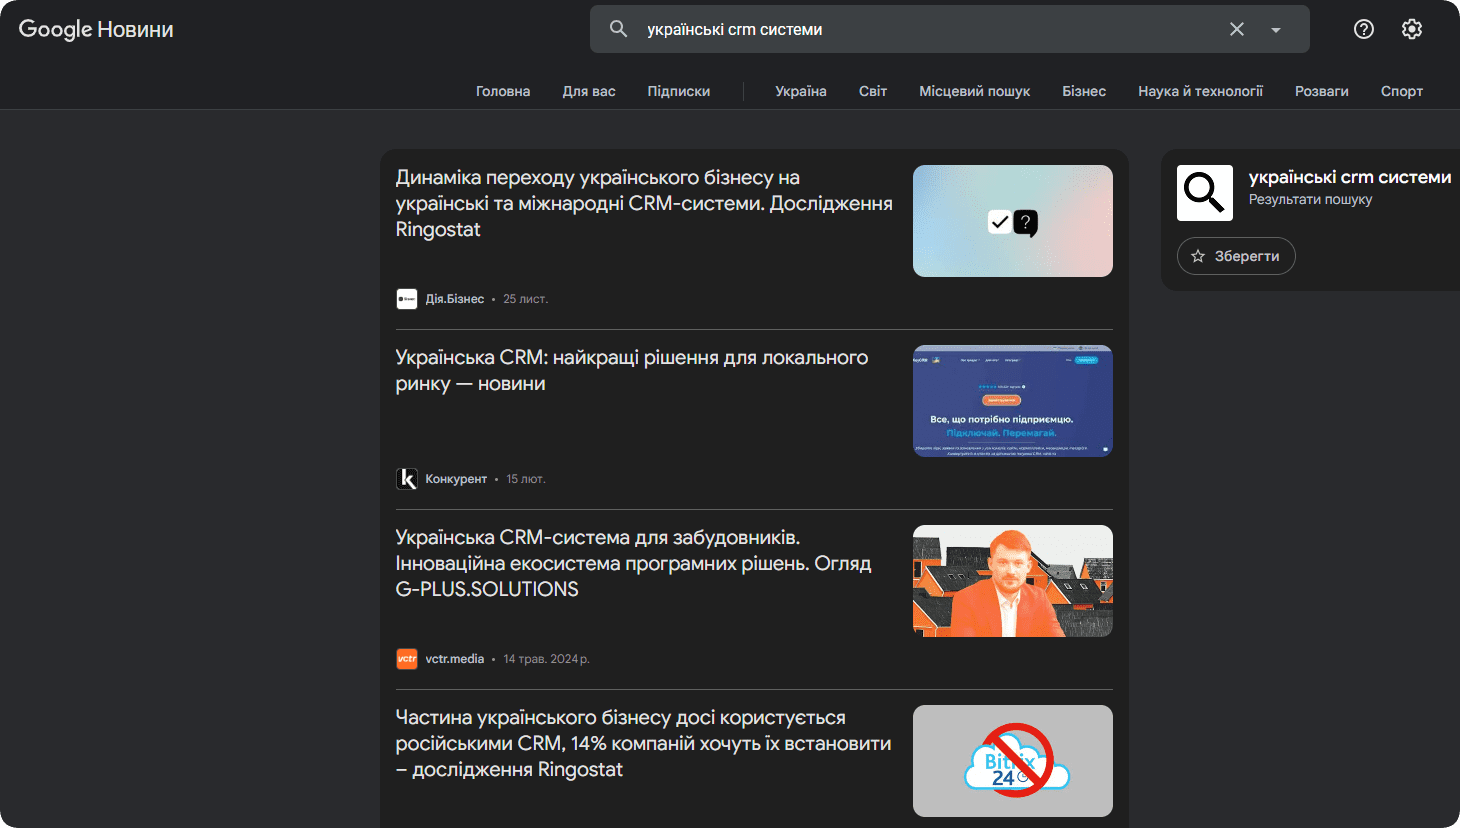Open the Спорт tab
The image size is (1460, 828).
pyautogui.click(x=1402, y=91)
